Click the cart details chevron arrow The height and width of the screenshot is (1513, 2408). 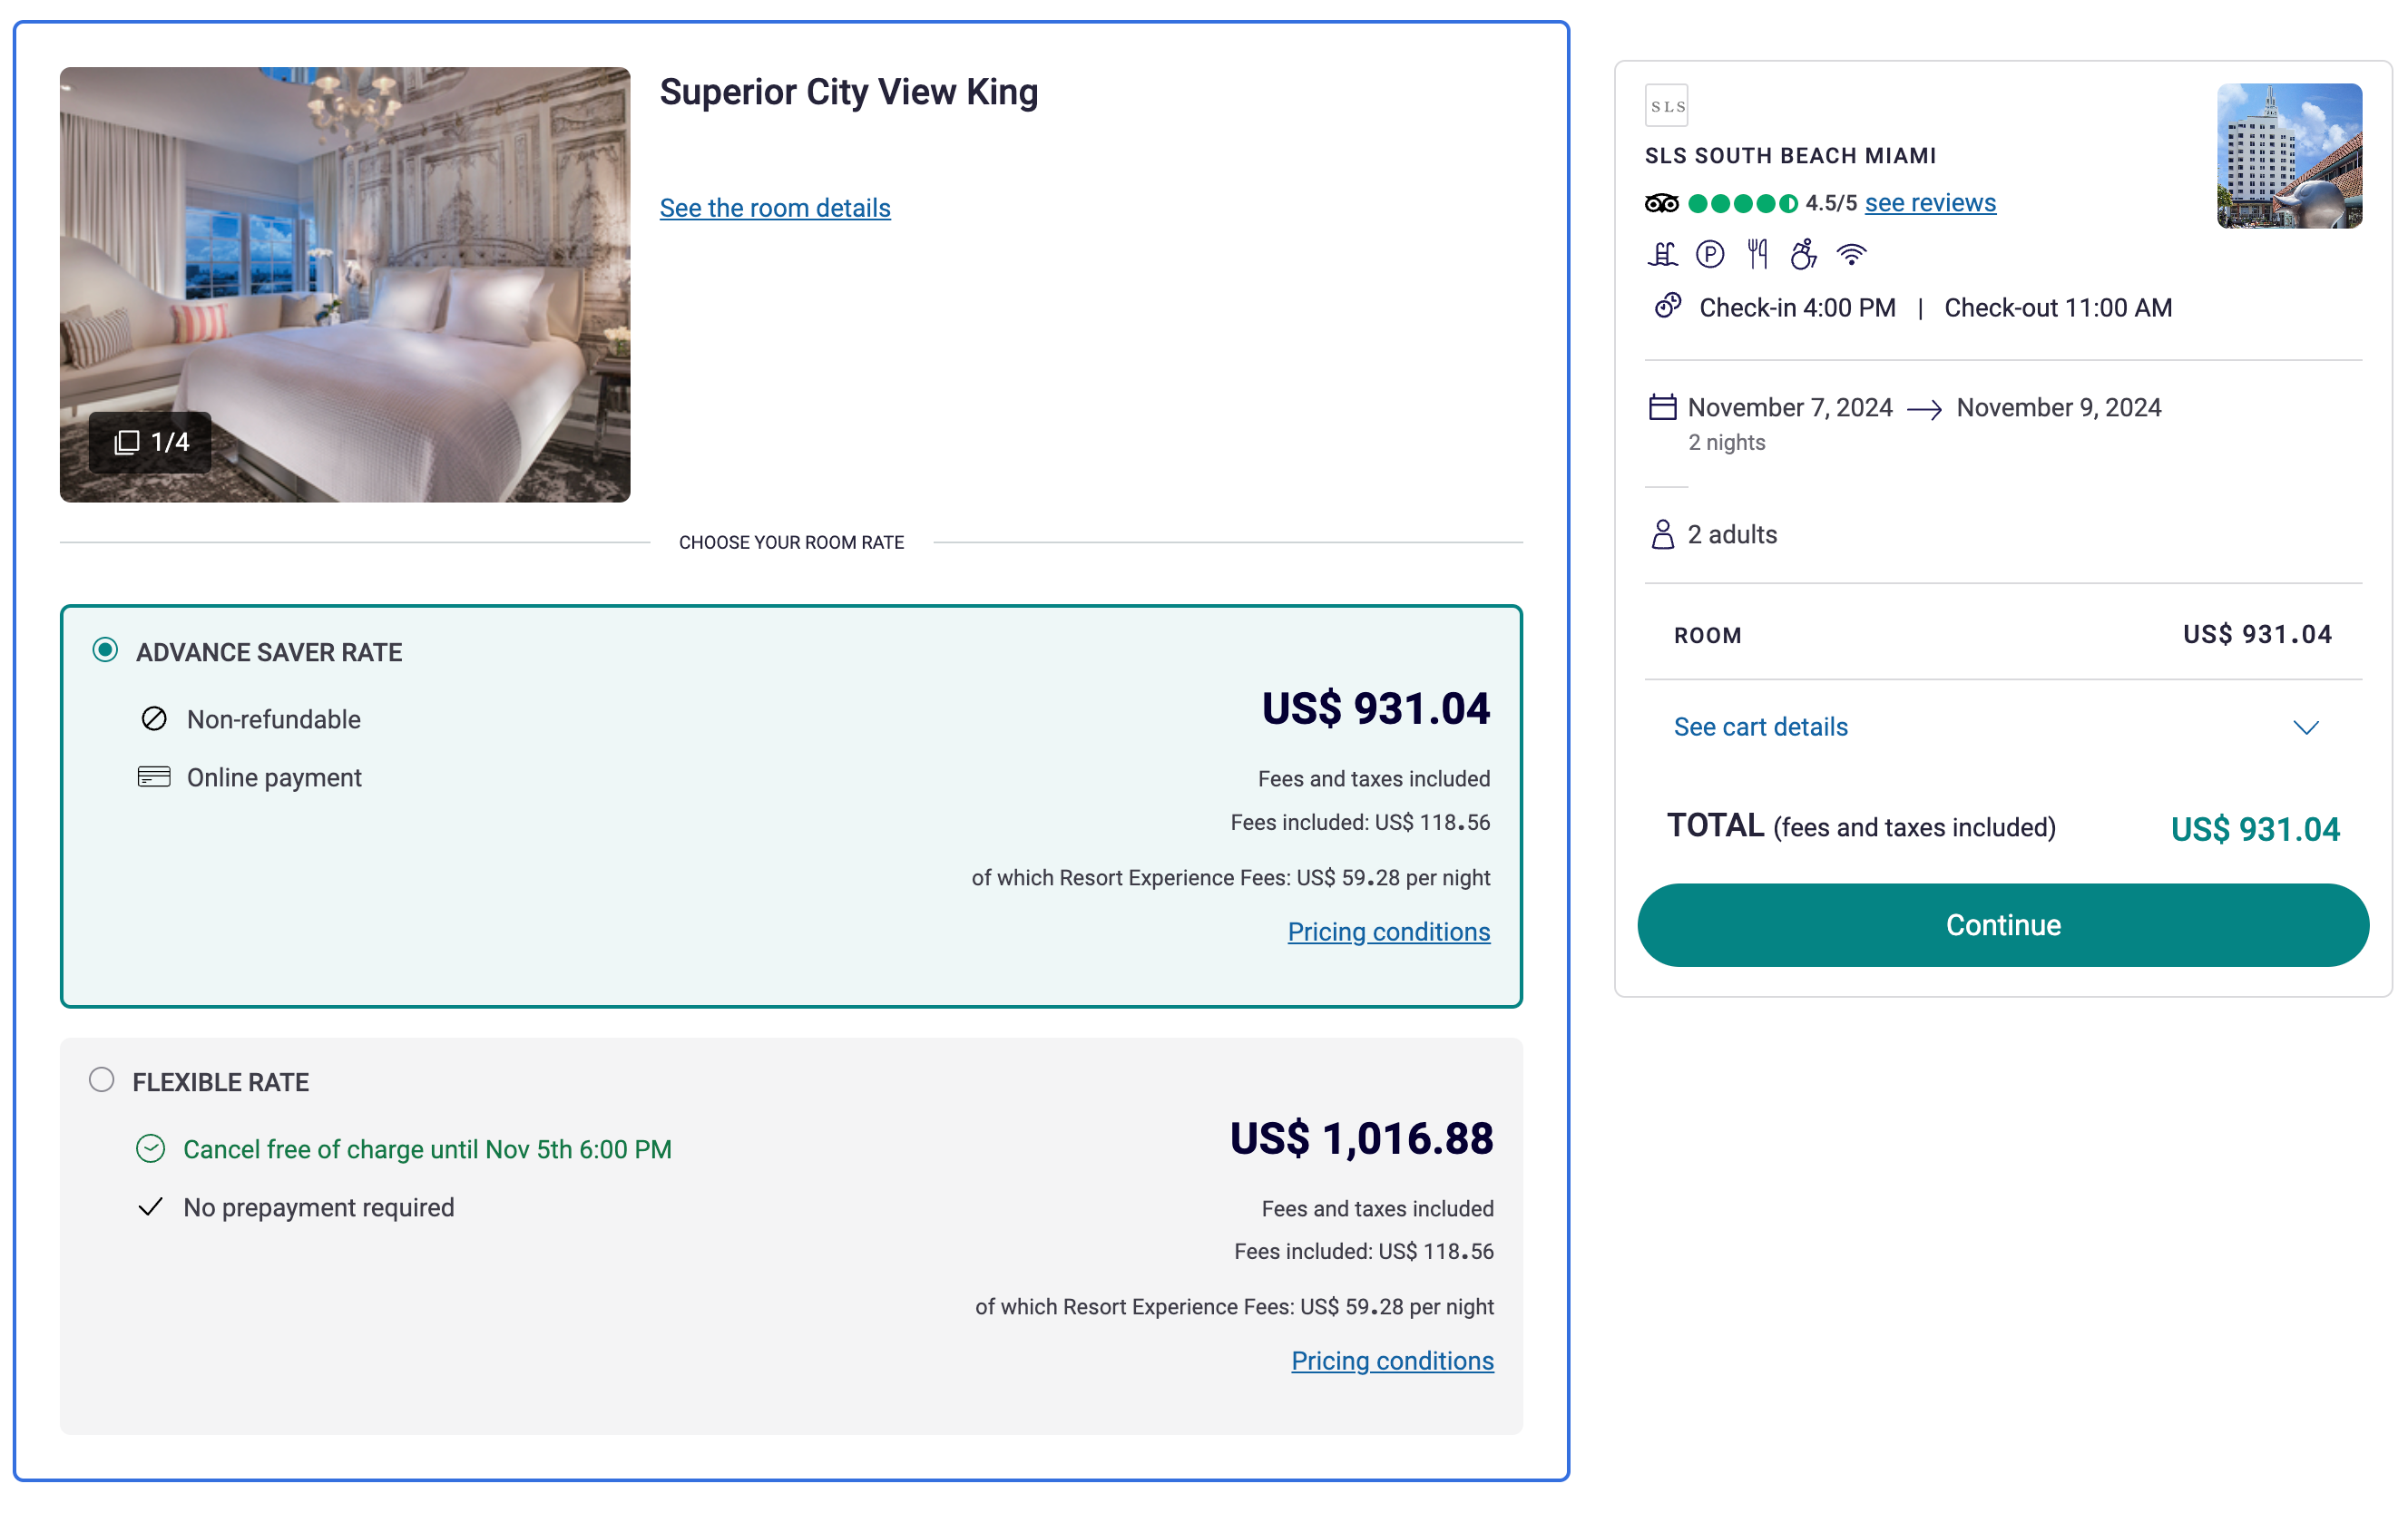(x=2305, y=728)
